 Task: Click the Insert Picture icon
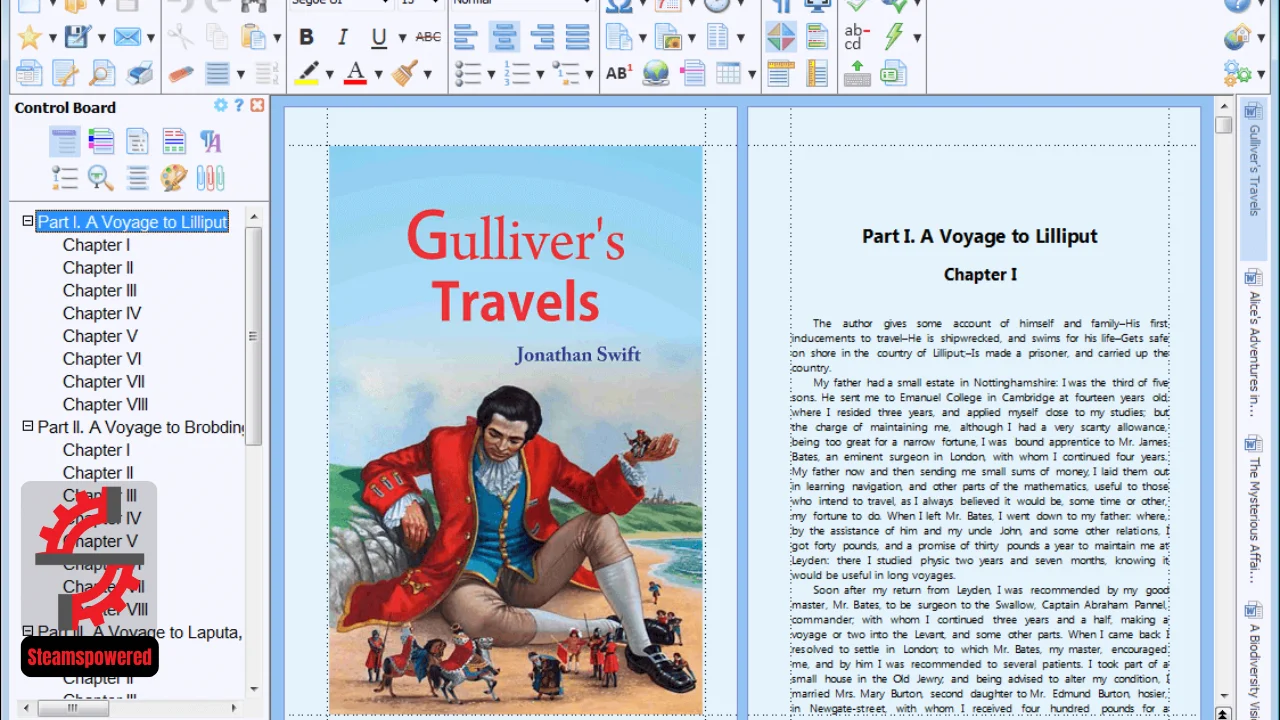point(668,38)
